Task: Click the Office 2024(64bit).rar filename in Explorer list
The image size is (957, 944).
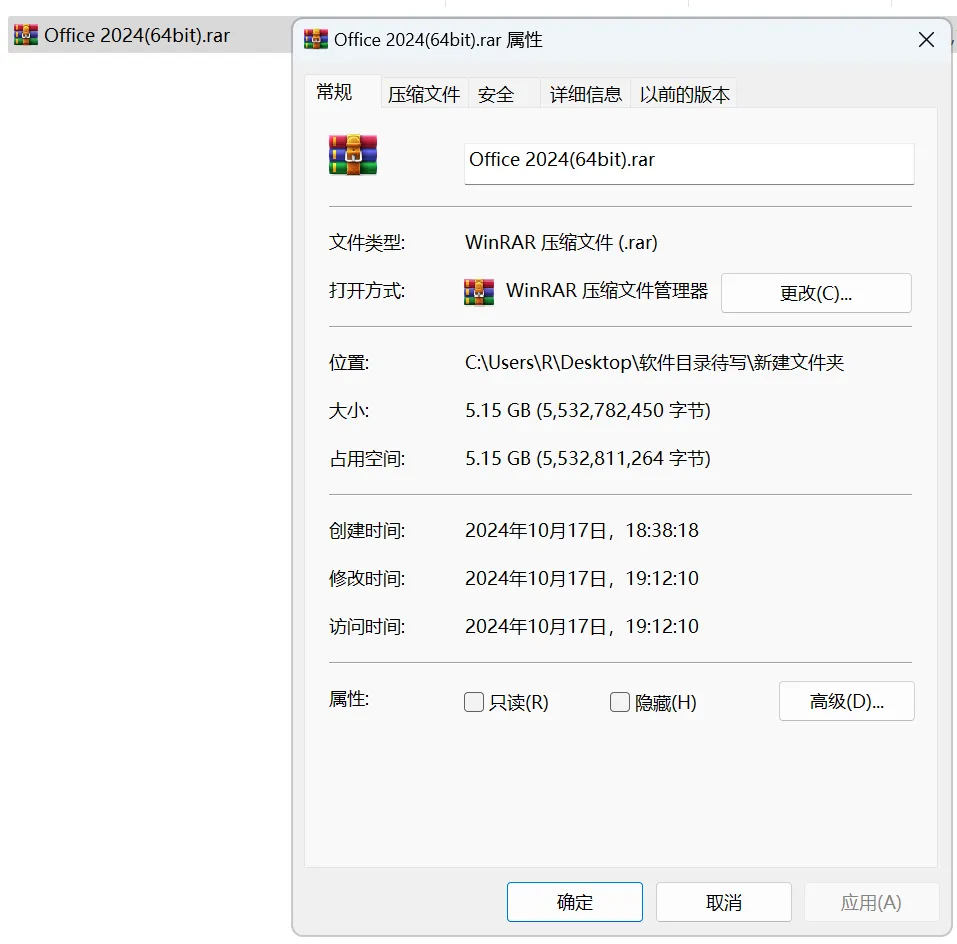Action: pyautogui.click(x=137, y=35)
